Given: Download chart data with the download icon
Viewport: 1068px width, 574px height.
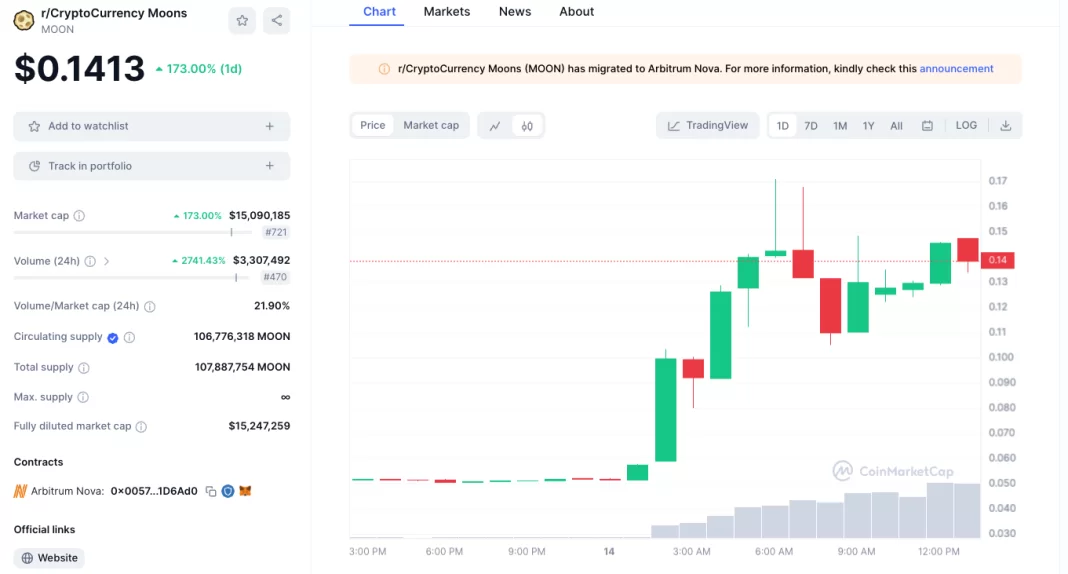Looking at the screenshot, I should point(1005,126).
